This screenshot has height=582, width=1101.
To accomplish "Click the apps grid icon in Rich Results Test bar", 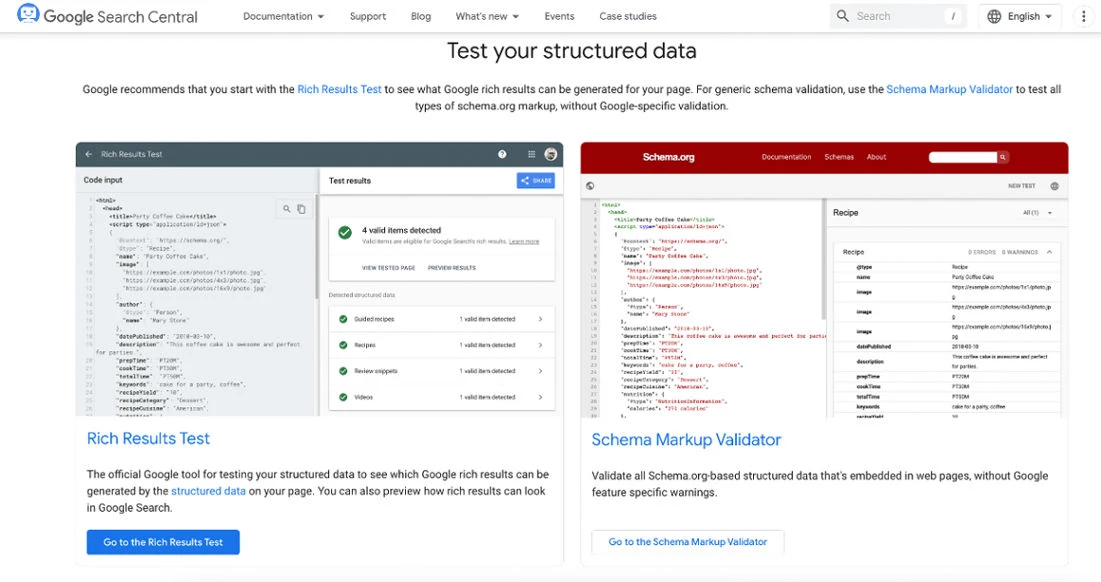I will 532,154.
